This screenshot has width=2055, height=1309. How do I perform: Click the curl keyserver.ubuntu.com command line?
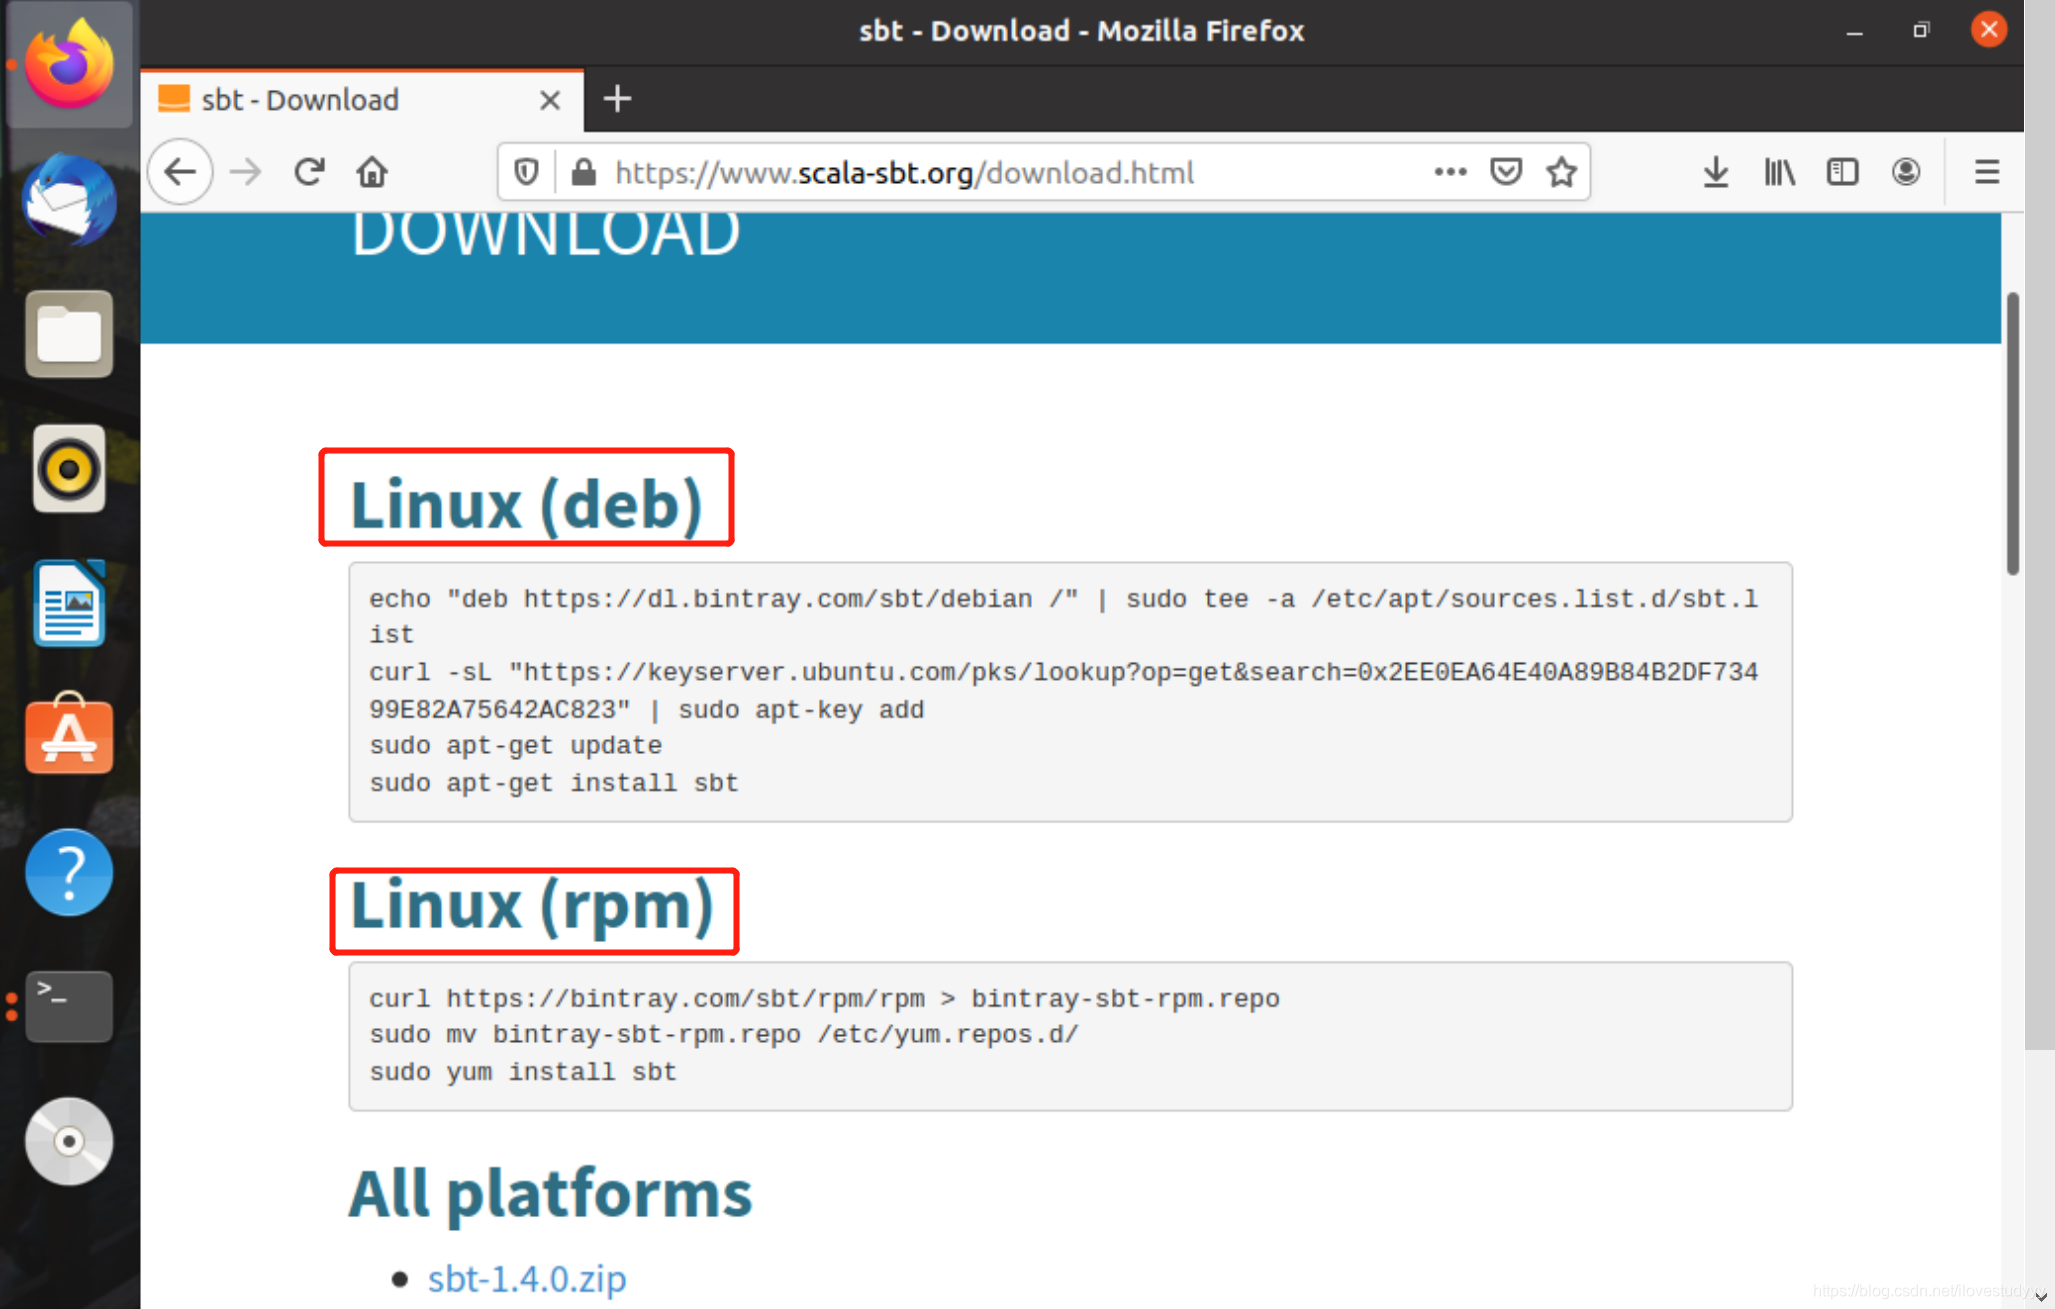[1064, 690]
